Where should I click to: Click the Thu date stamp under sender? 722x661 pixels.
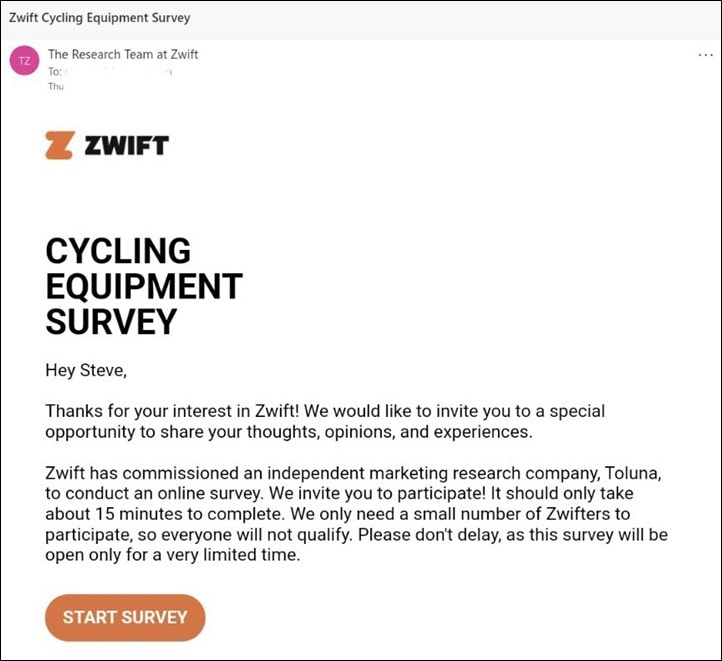coord(56,86)
